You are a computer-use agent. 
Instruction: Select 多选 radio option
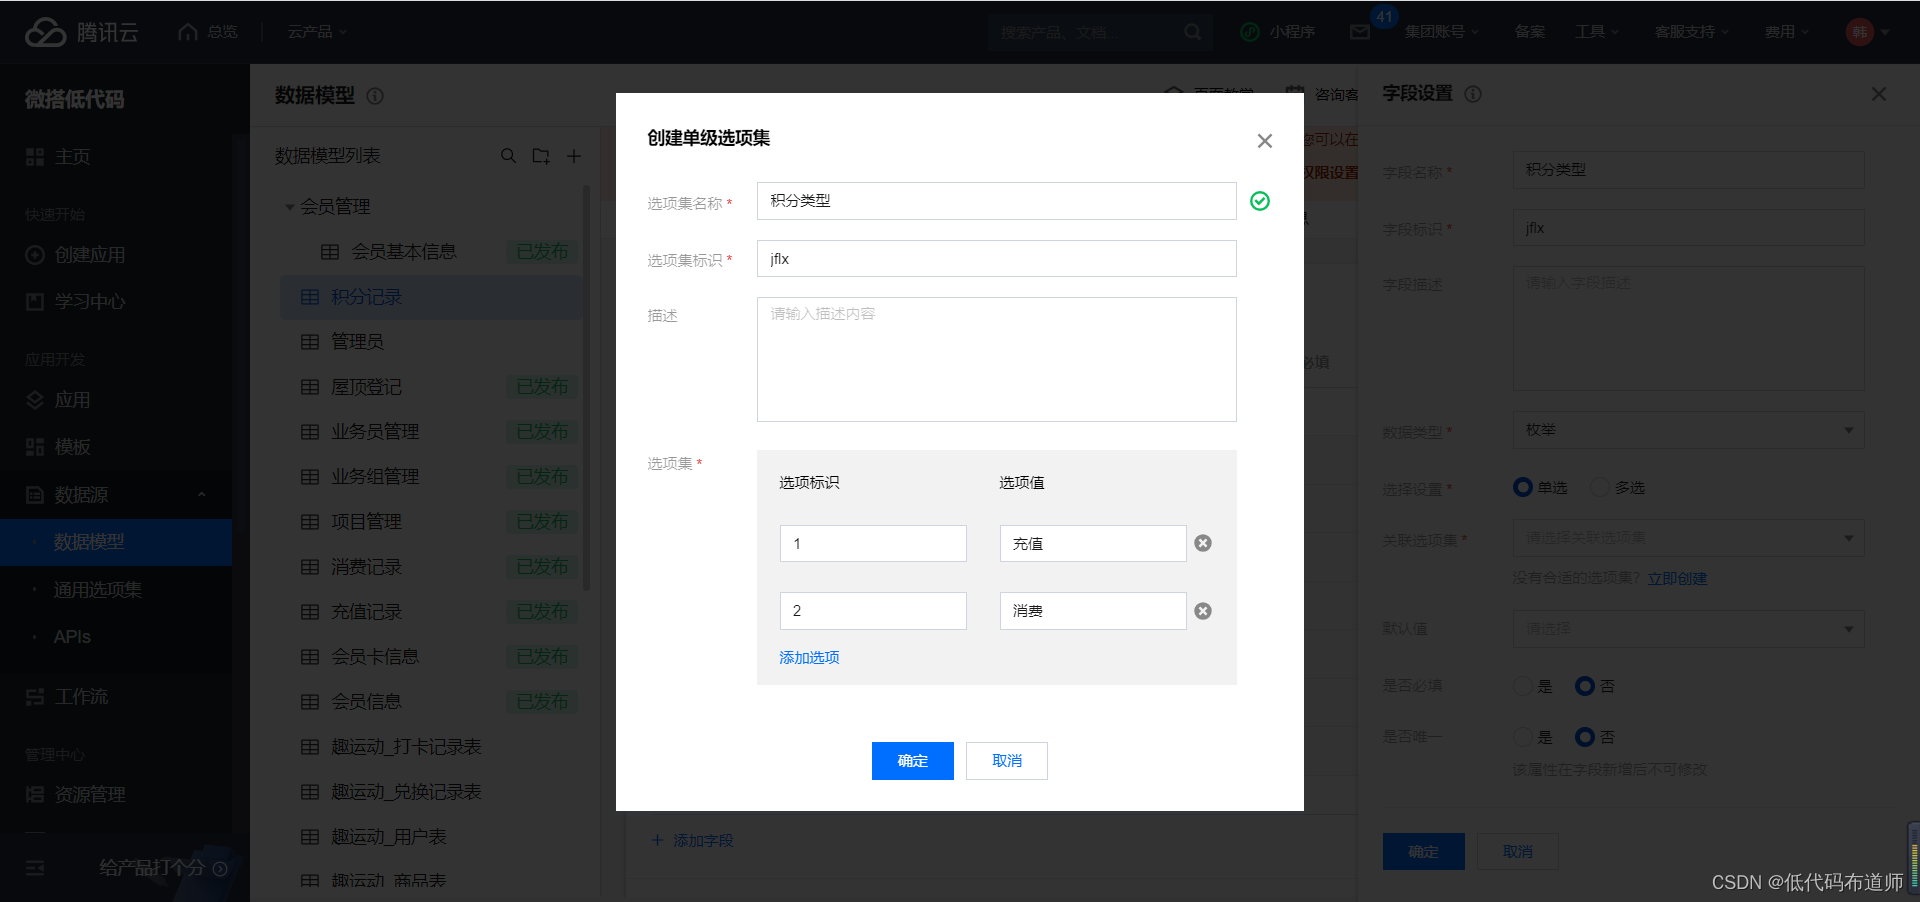coord(1600,487)
